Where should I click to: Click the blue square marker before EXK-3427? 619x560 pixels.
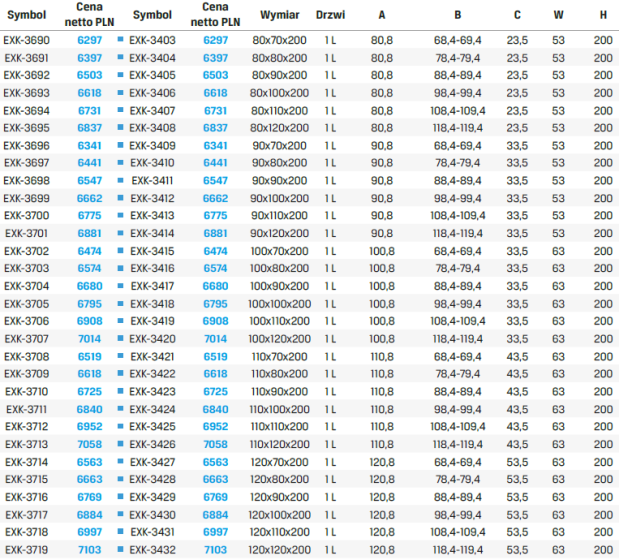point(120,461)
